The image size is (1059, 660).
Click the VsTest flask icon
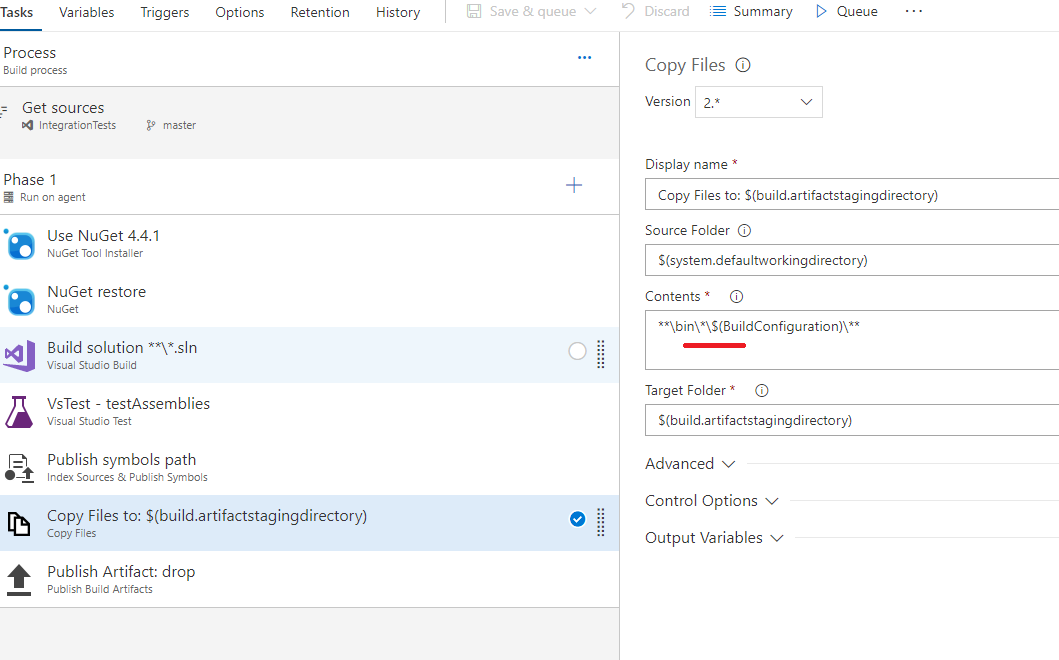pyautogui.click(x=22, y=411)
